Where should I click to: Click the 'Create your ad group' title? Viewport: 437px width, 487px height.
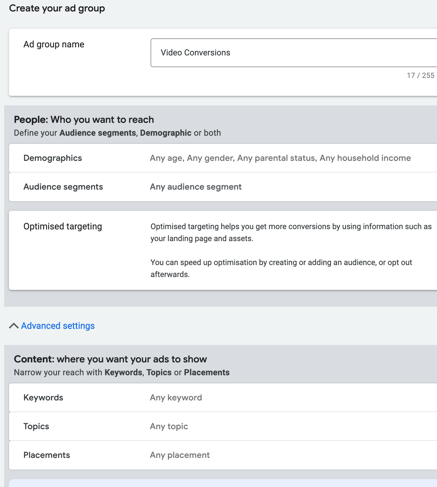pos(57,8)
